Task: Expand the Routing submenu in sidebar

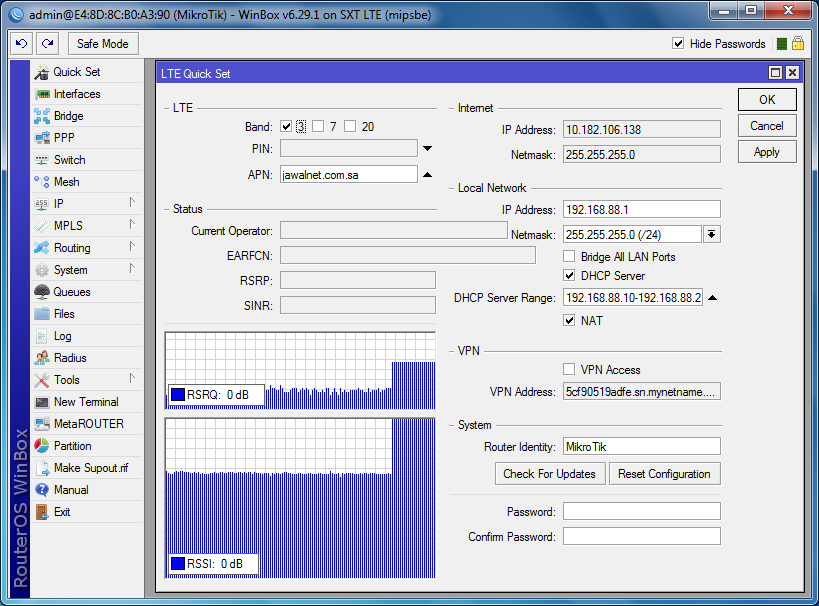Action: [131, 247]
